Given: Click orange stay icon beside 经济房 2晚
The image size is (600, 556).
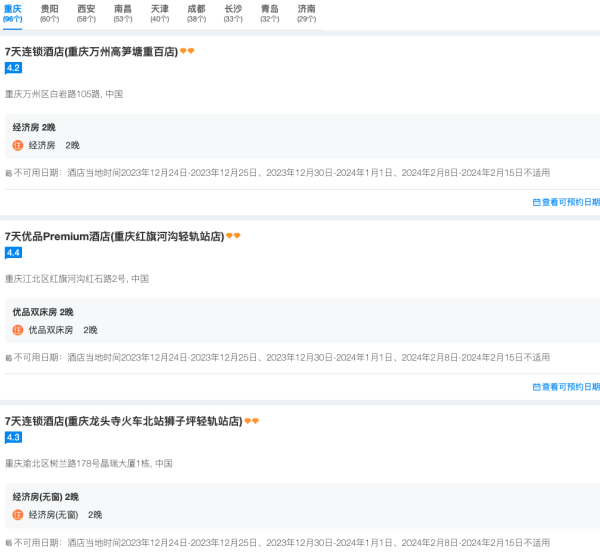Looking at the screenshot, I should click(x=18, y=145).
